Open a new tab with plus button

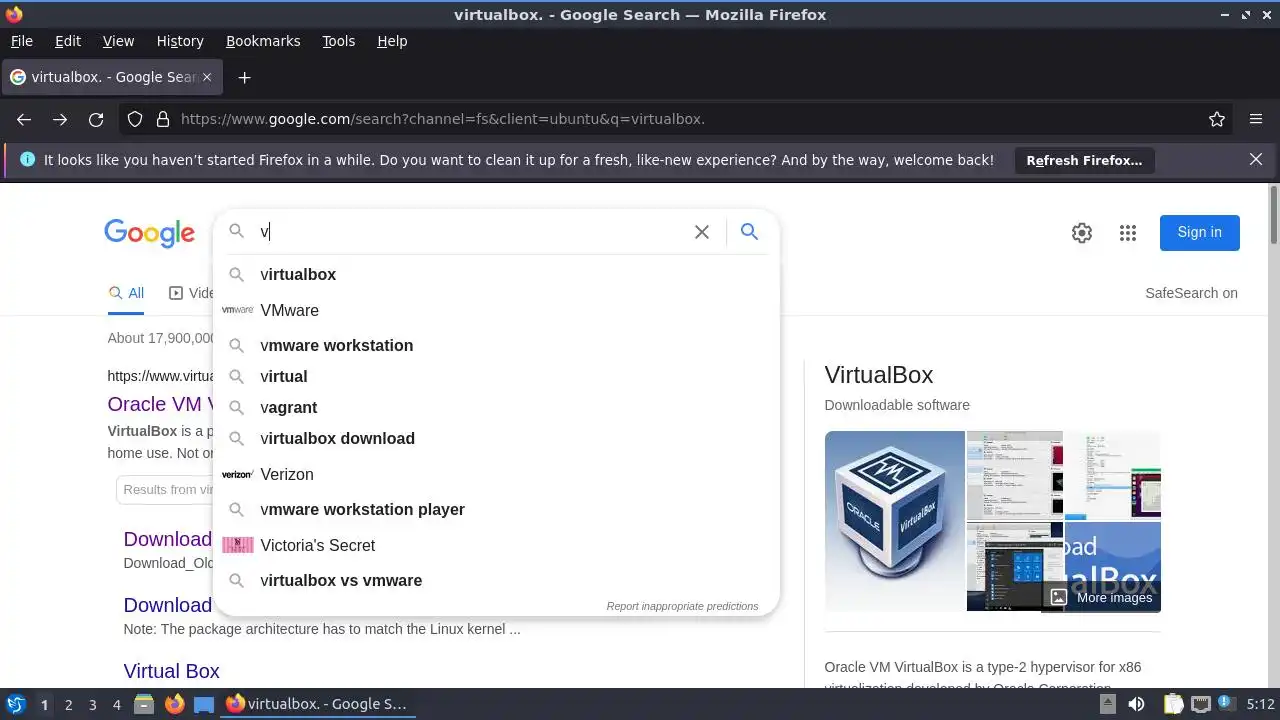coord(244,77)
